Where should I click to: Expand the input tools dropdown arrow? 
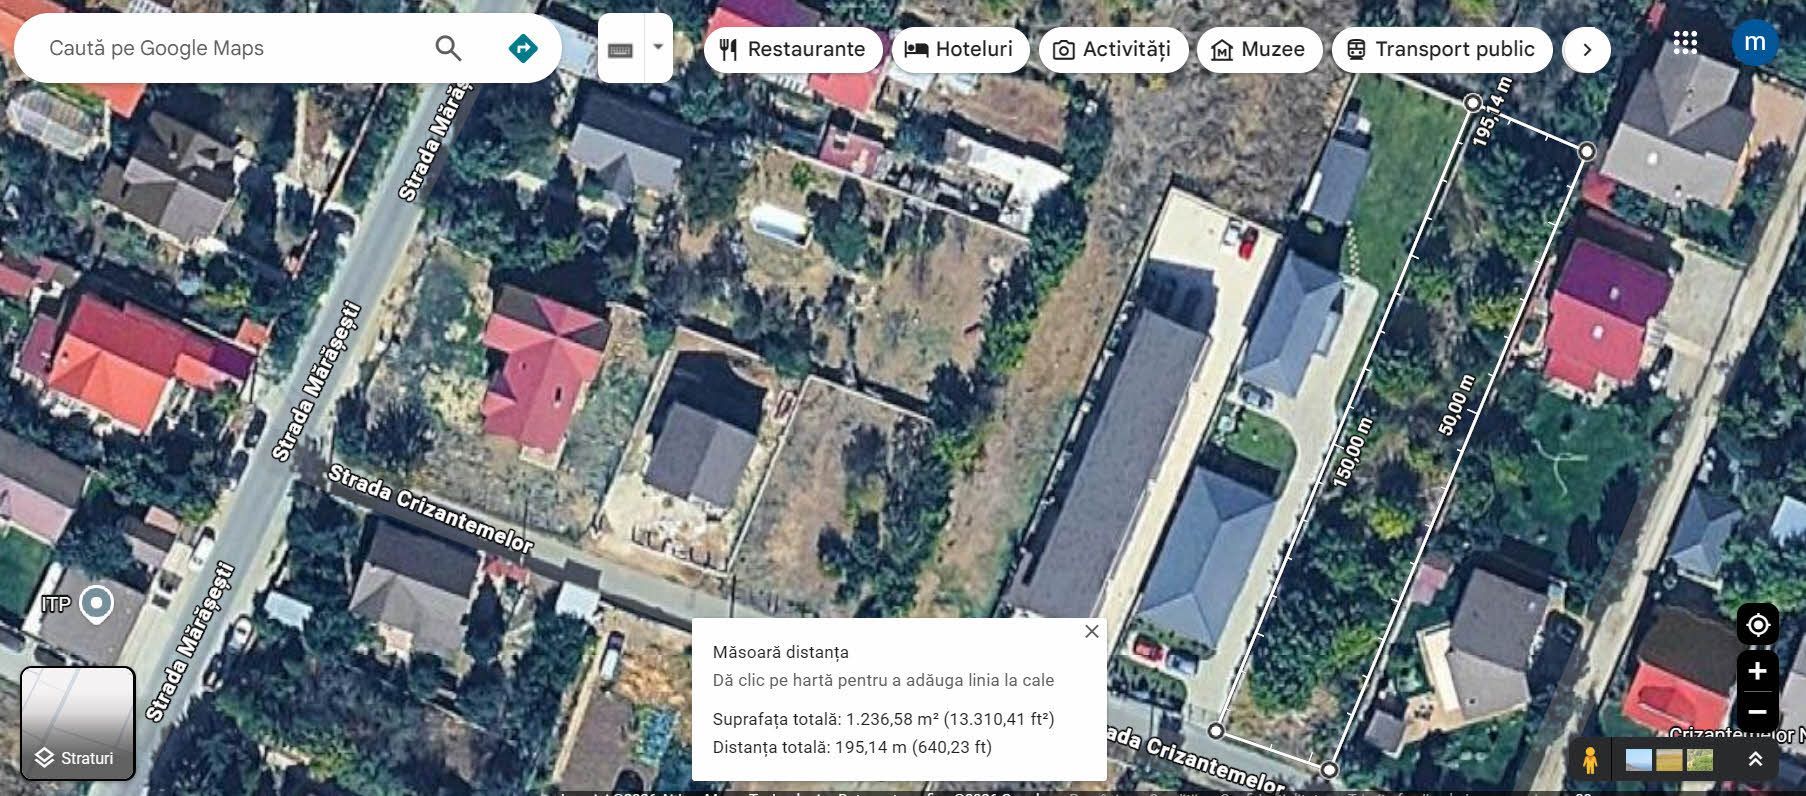(658, 47)
